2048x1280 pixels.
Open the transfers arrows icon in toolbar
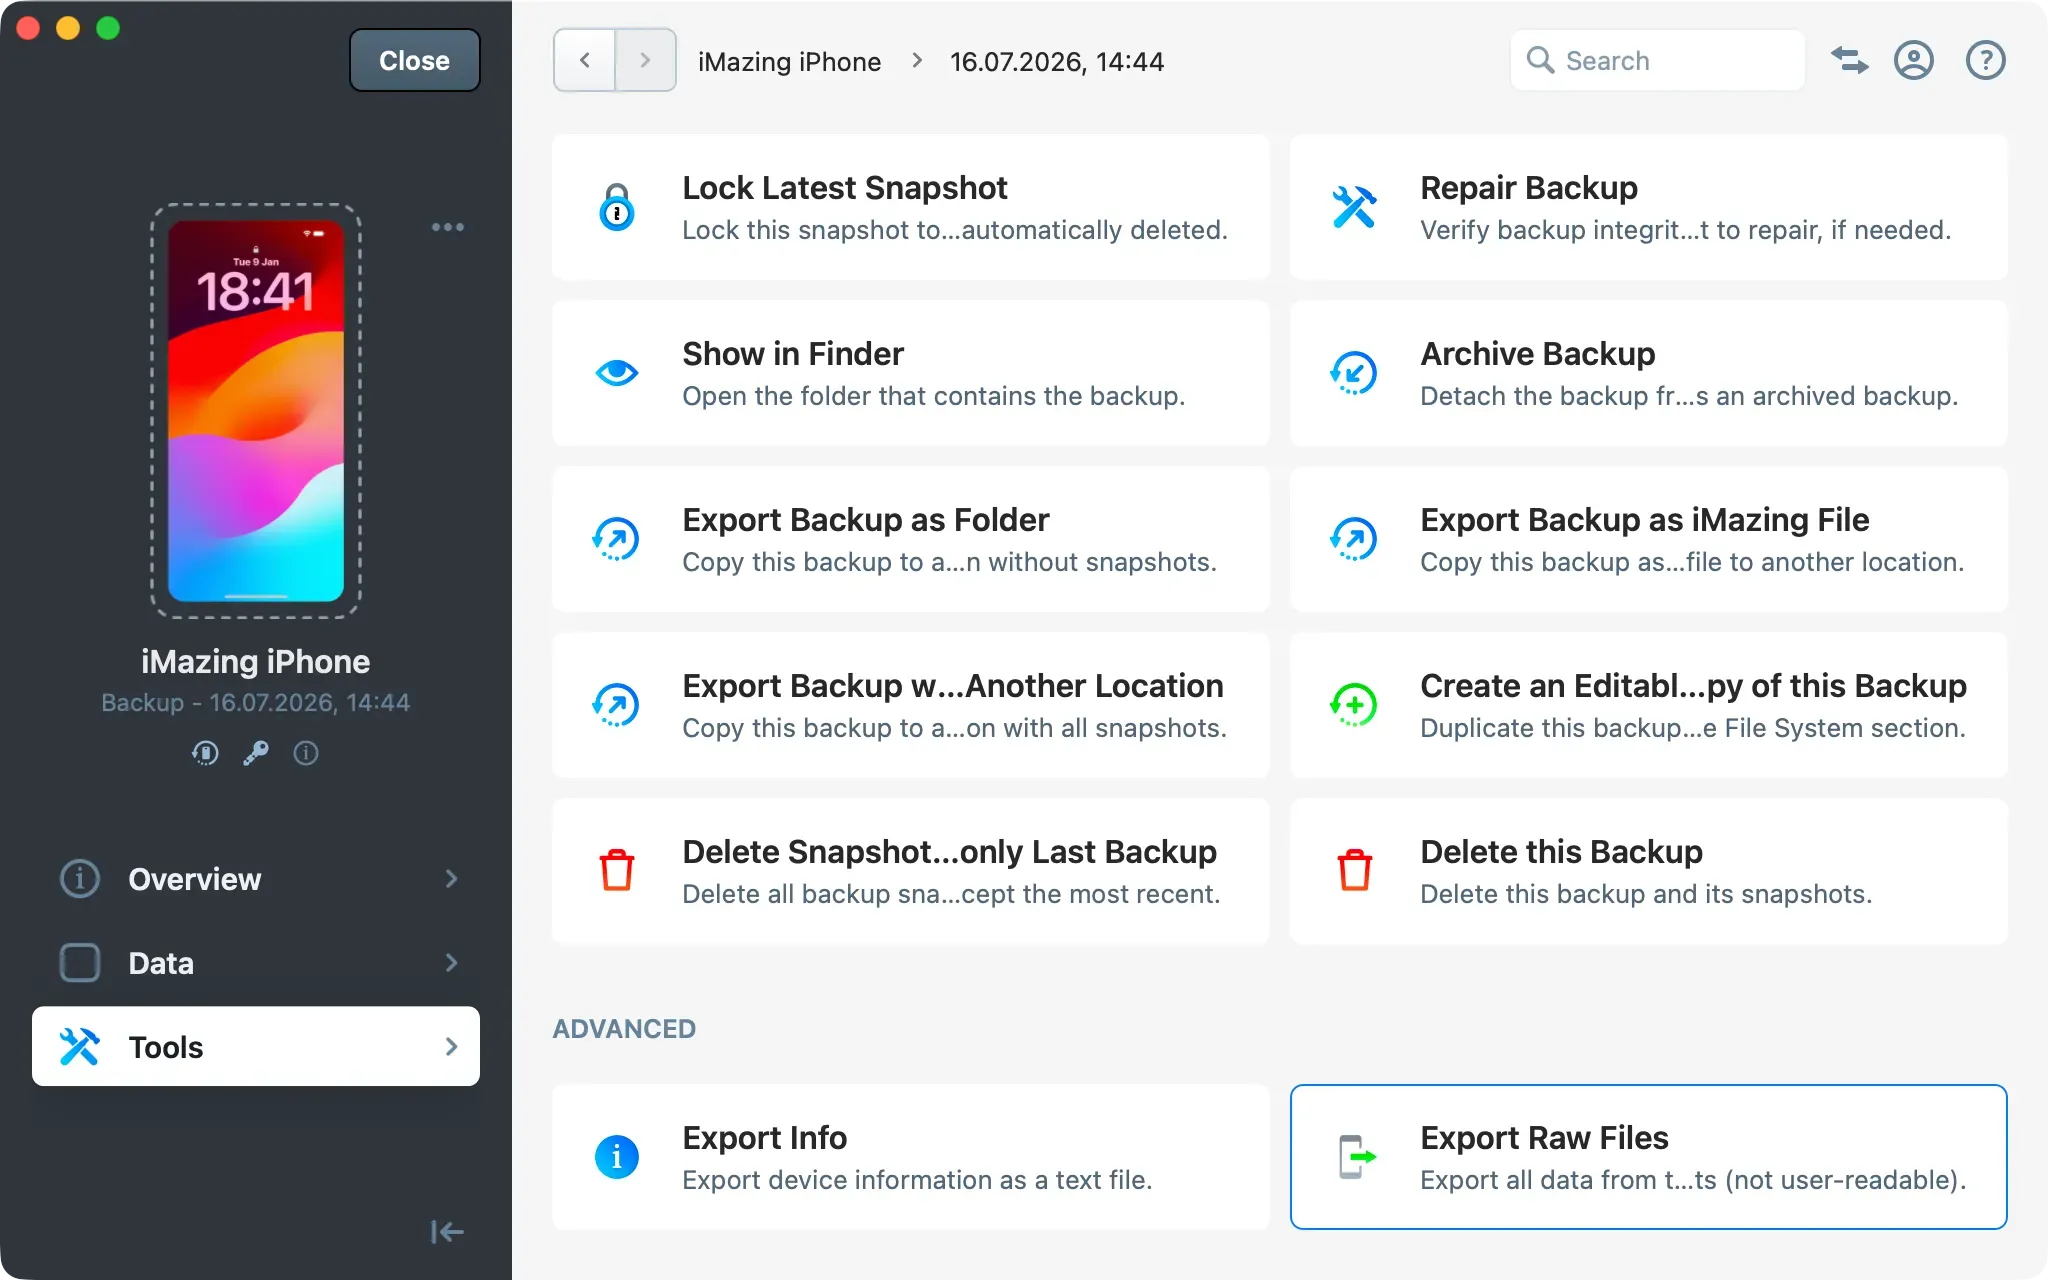pos(1850,61)
